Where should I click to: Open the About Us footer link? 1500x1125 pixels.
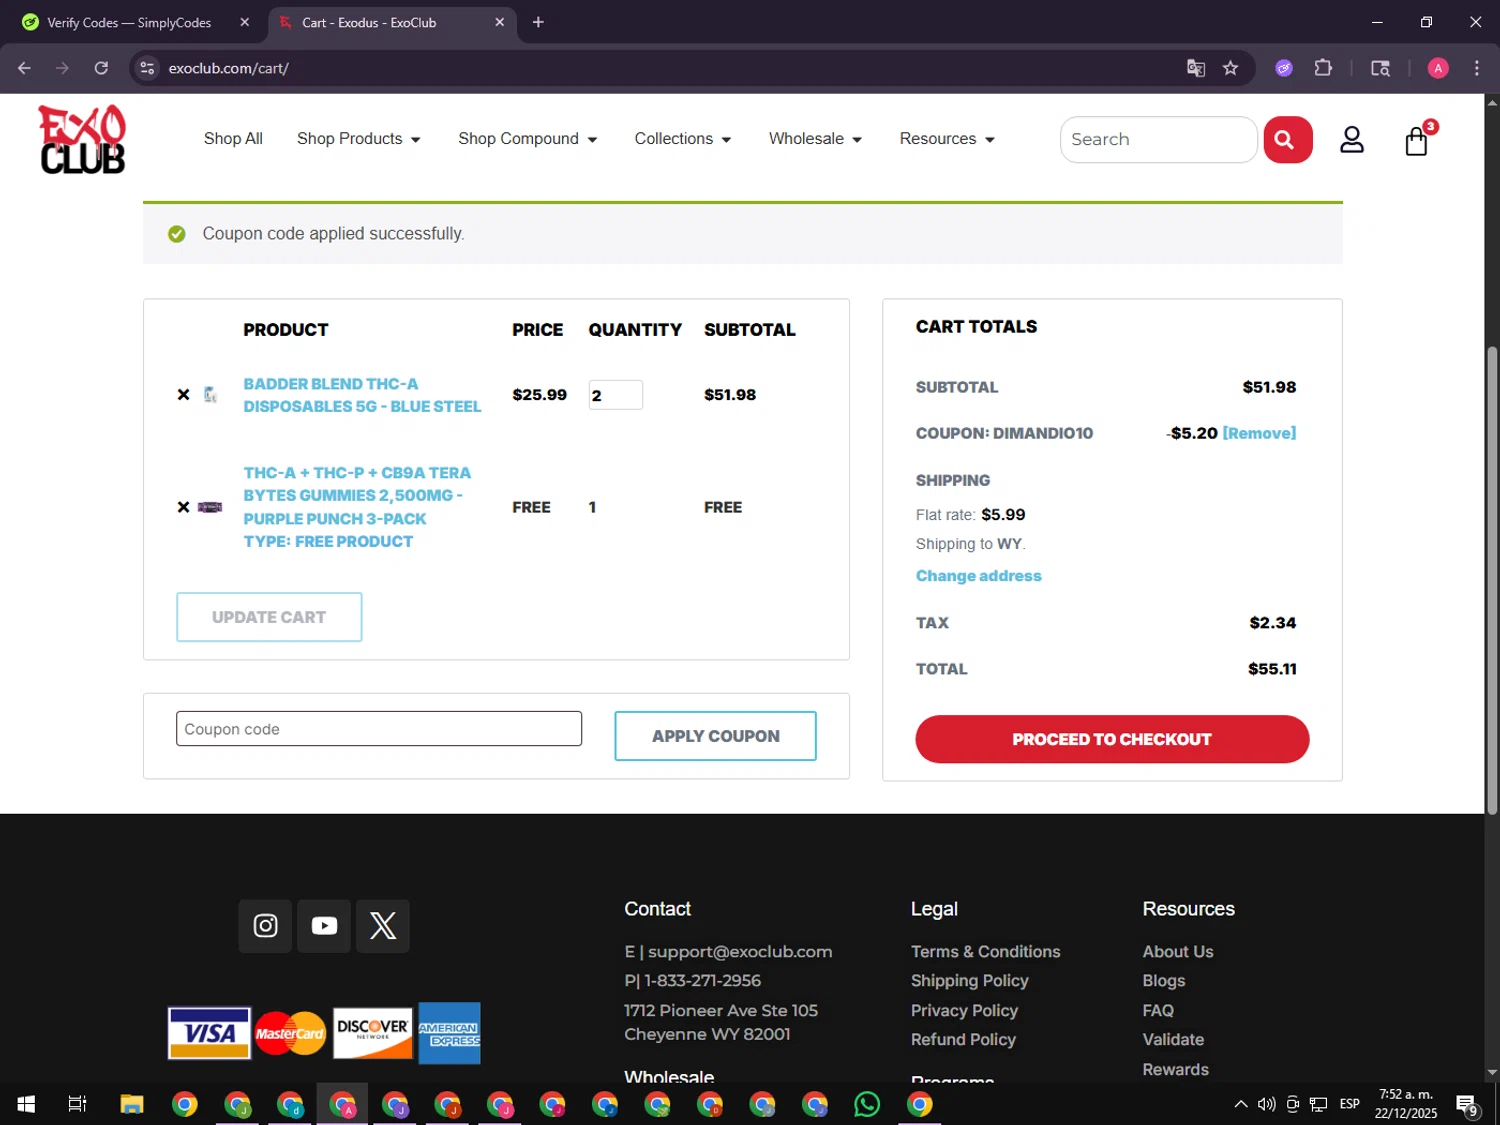1178,952
